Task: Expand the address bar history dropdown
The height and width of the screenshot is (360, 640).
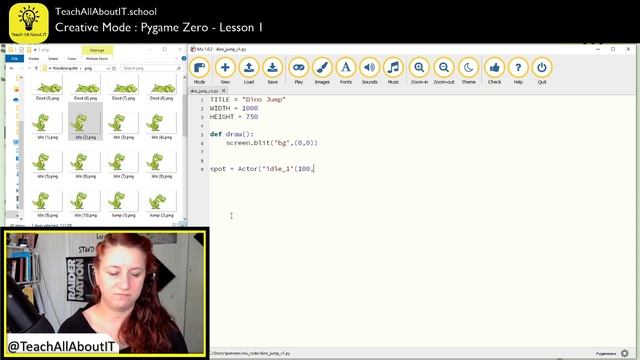Action: pos(108,69)
